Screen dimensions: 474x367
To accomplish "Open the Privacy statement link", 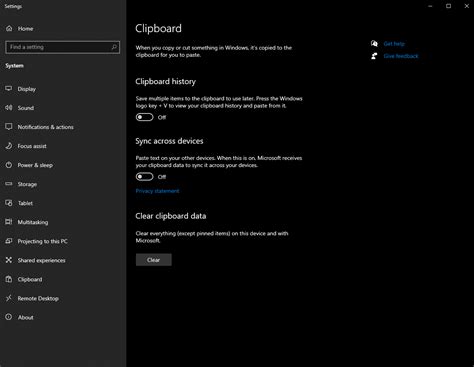I will tap(157, 191).
